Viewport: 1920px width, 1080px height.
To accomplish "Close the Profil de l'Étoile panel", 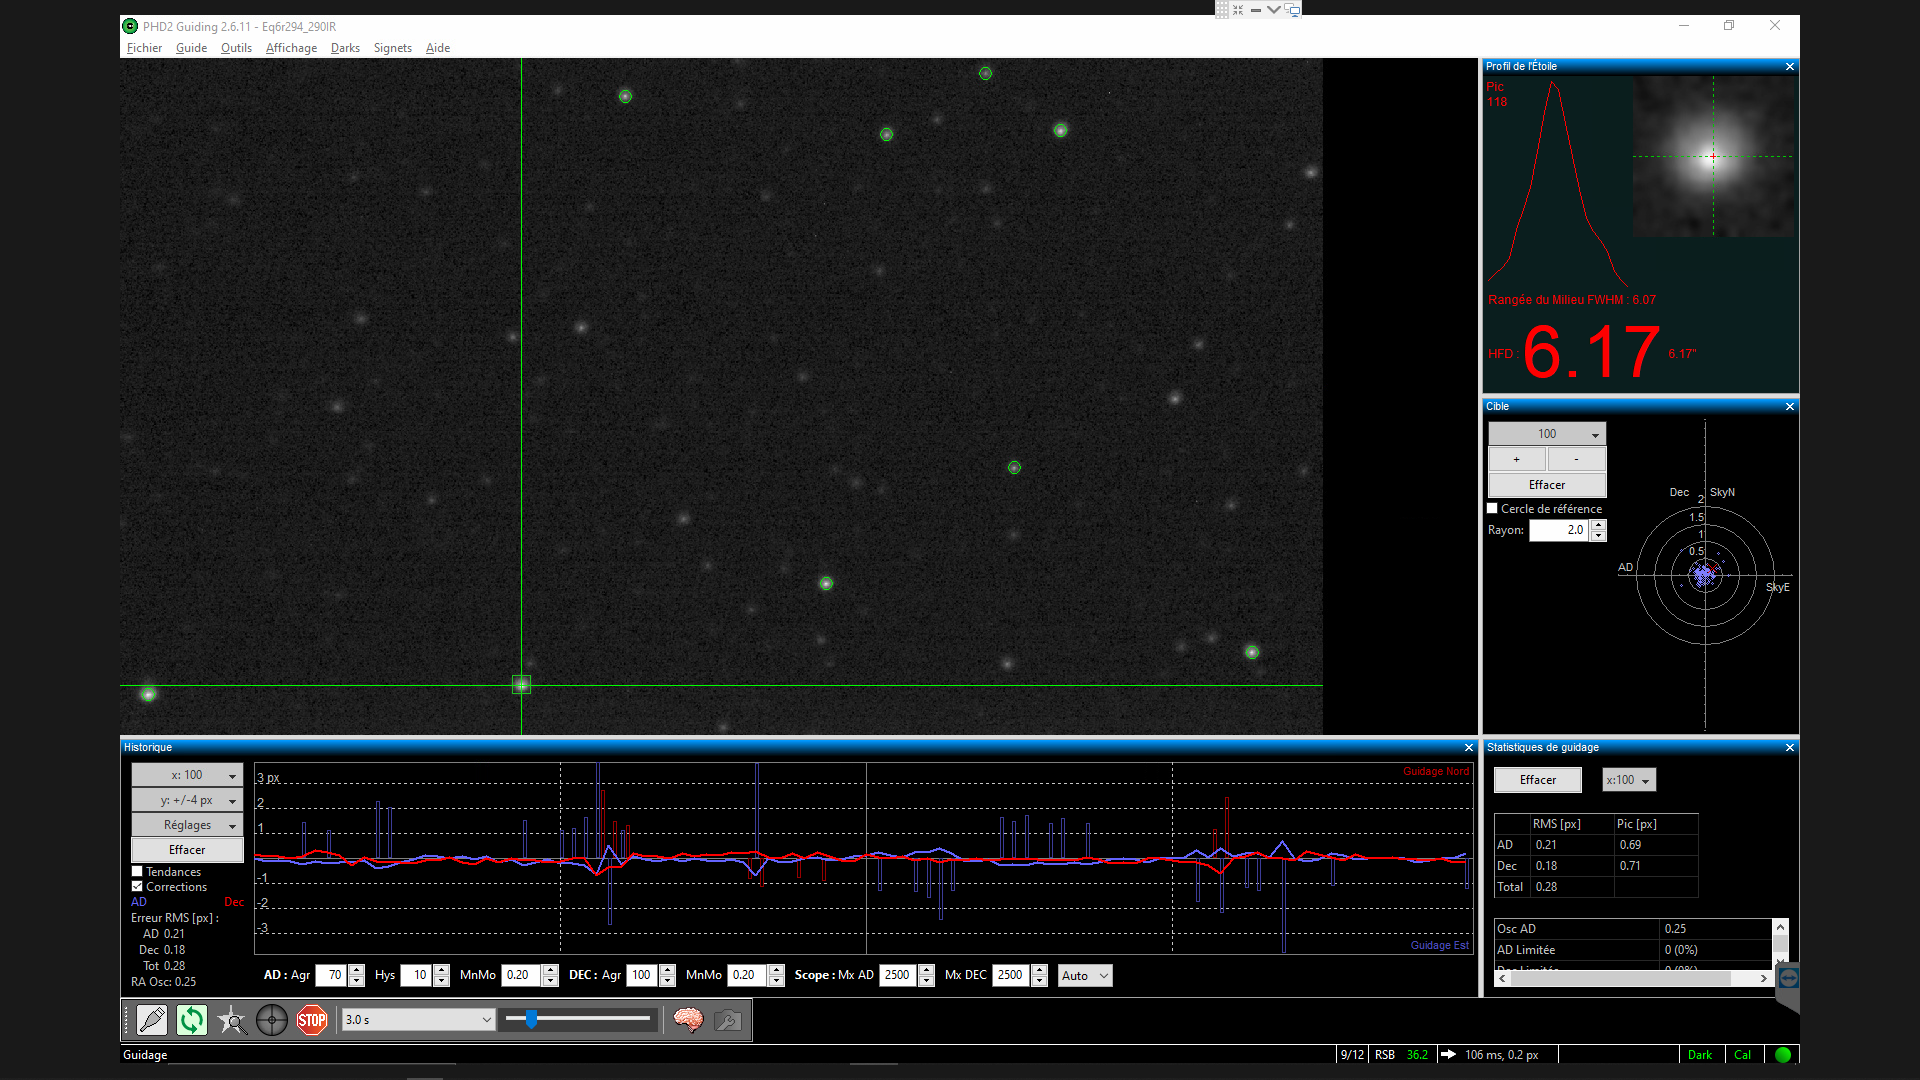I will point(1790,67).
